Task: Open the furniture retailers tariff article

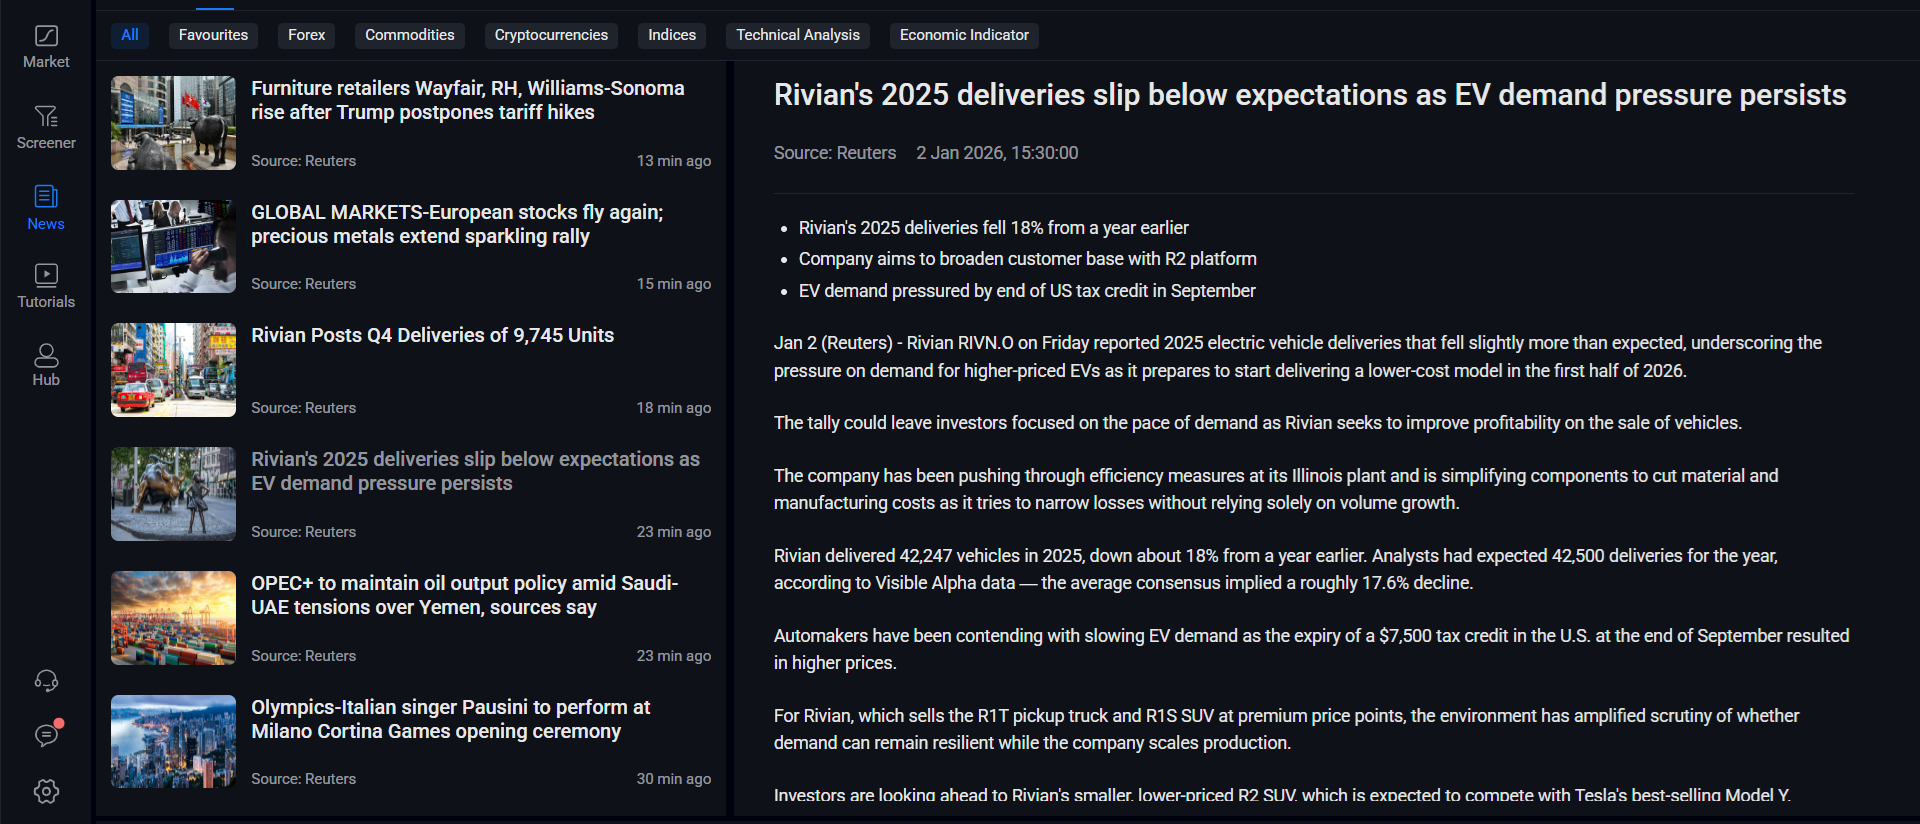Action: (x=468, y=100)
